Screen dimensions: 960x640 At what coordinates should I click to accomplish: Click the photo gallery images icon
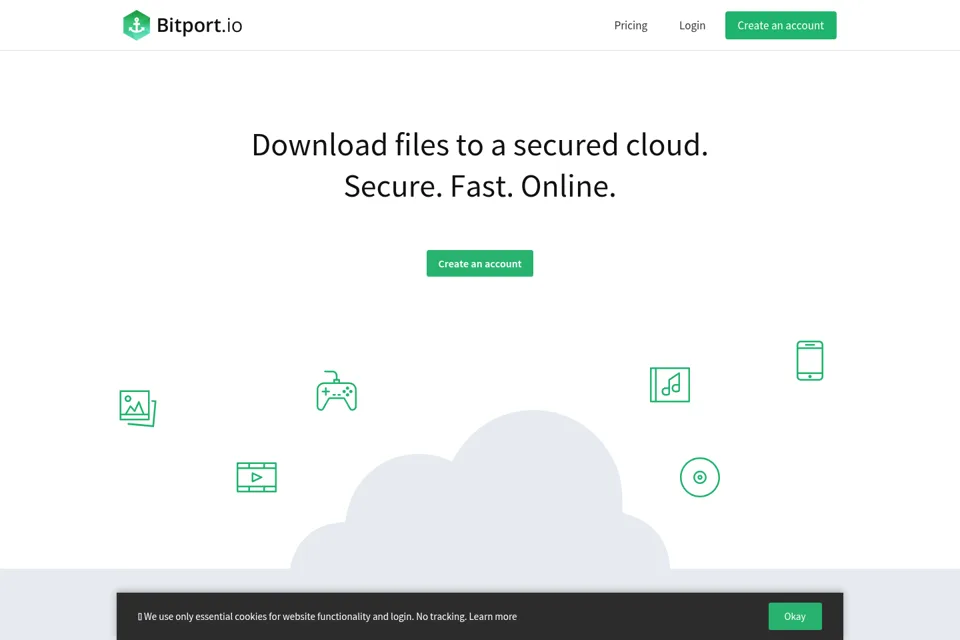(x=138, y=408)
